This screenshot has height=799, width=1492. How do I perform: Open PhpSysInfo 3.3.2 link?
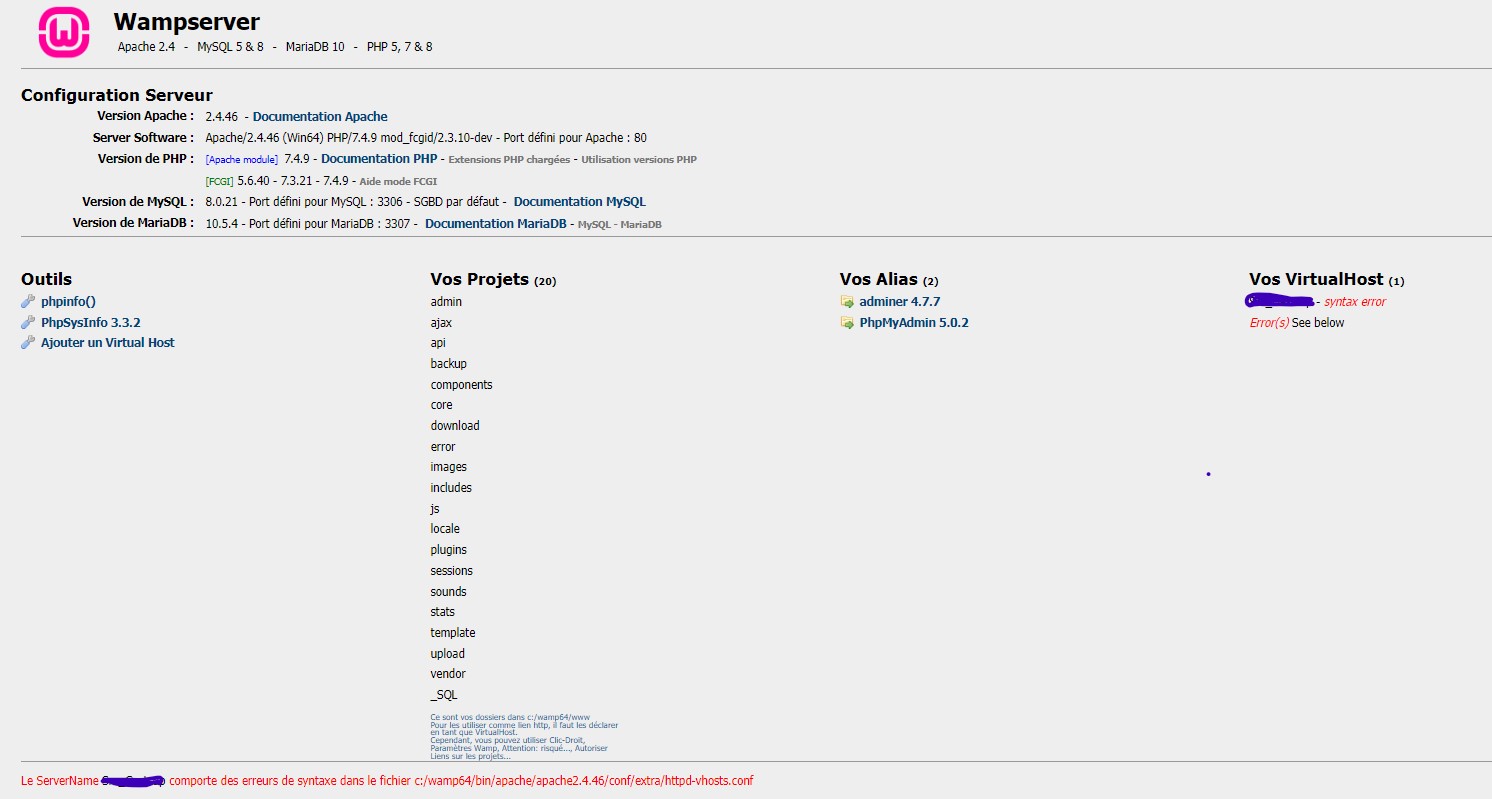(x=90, y=322)
